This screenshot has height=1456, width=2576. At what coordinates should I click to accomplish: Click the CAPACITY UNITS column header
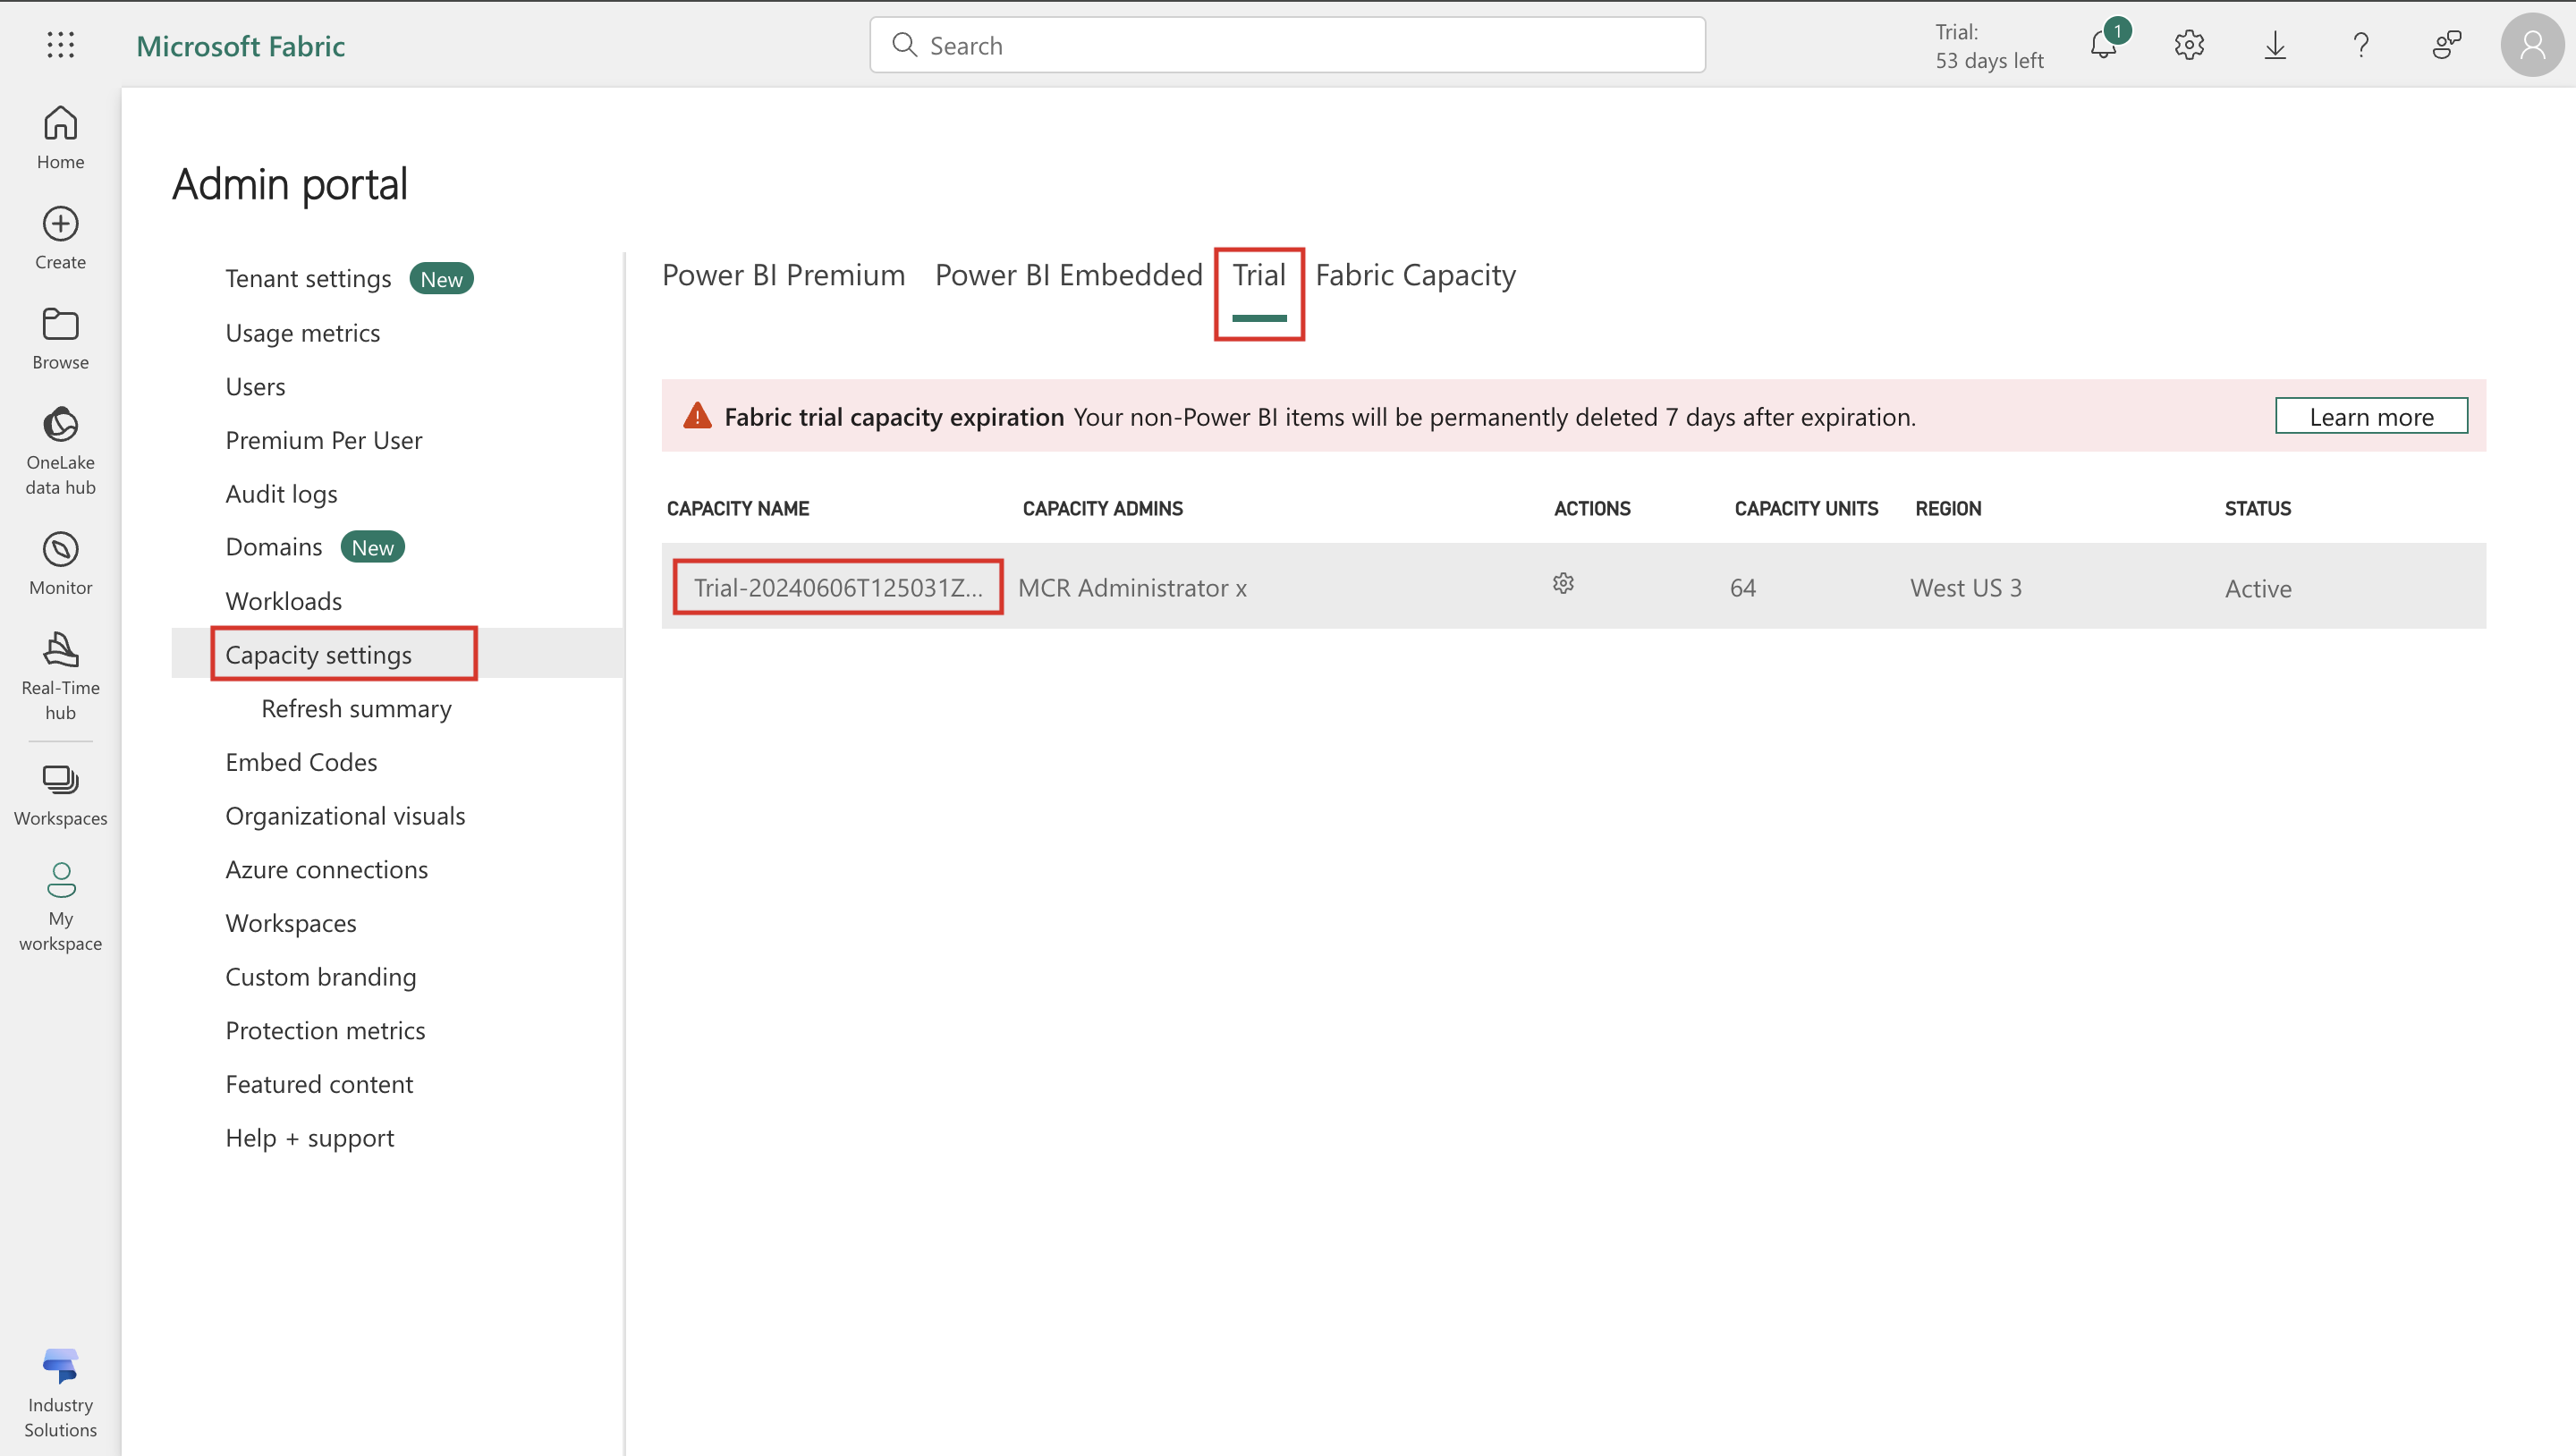(1806, 508)
